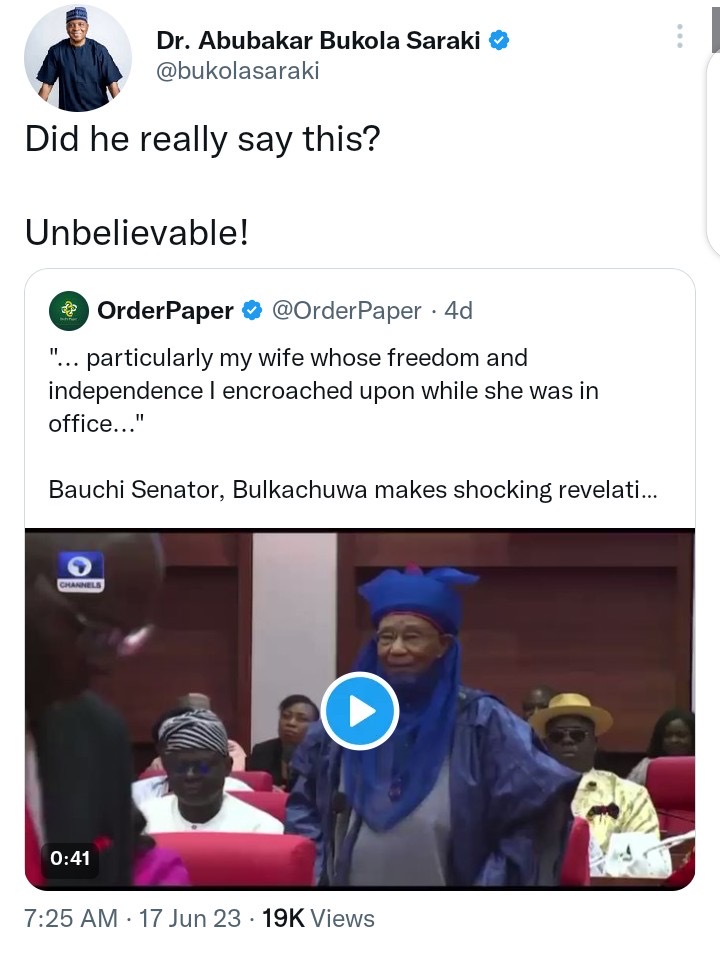Screen dimensions: 720x955
Task: Open the OrderPaper account name
Action: coord(165,311)
